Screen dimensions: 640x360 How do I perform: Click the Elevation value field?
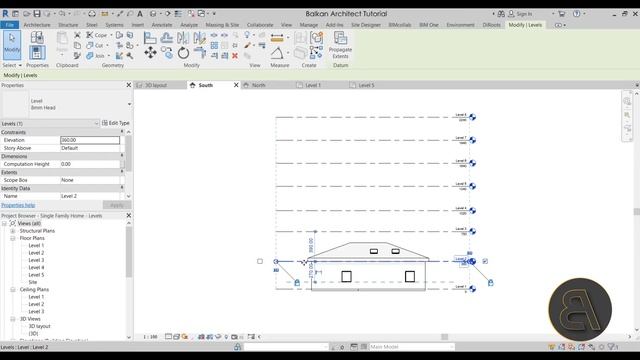click(x=90, y=140)
